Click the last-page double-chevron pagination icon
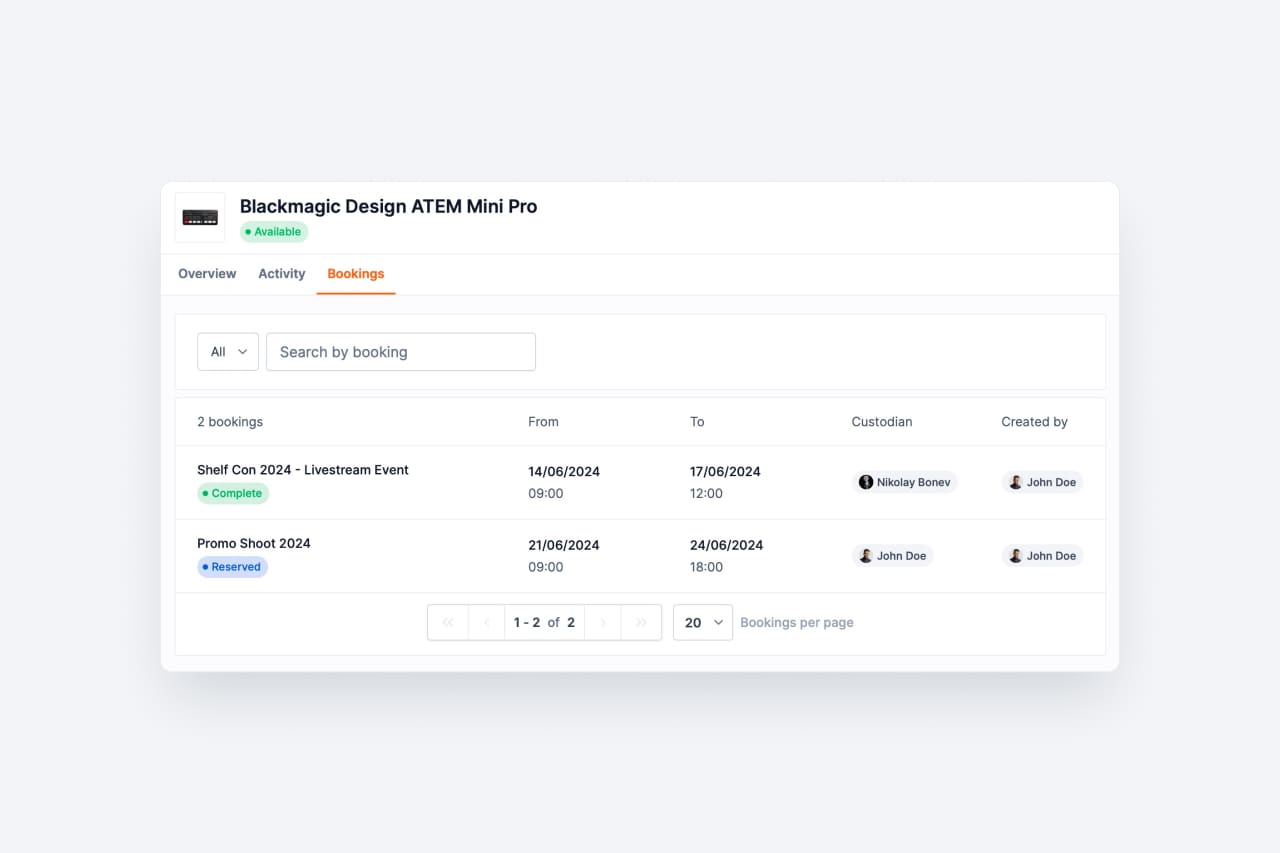The image size is (1280, 853). click(641, 622)
